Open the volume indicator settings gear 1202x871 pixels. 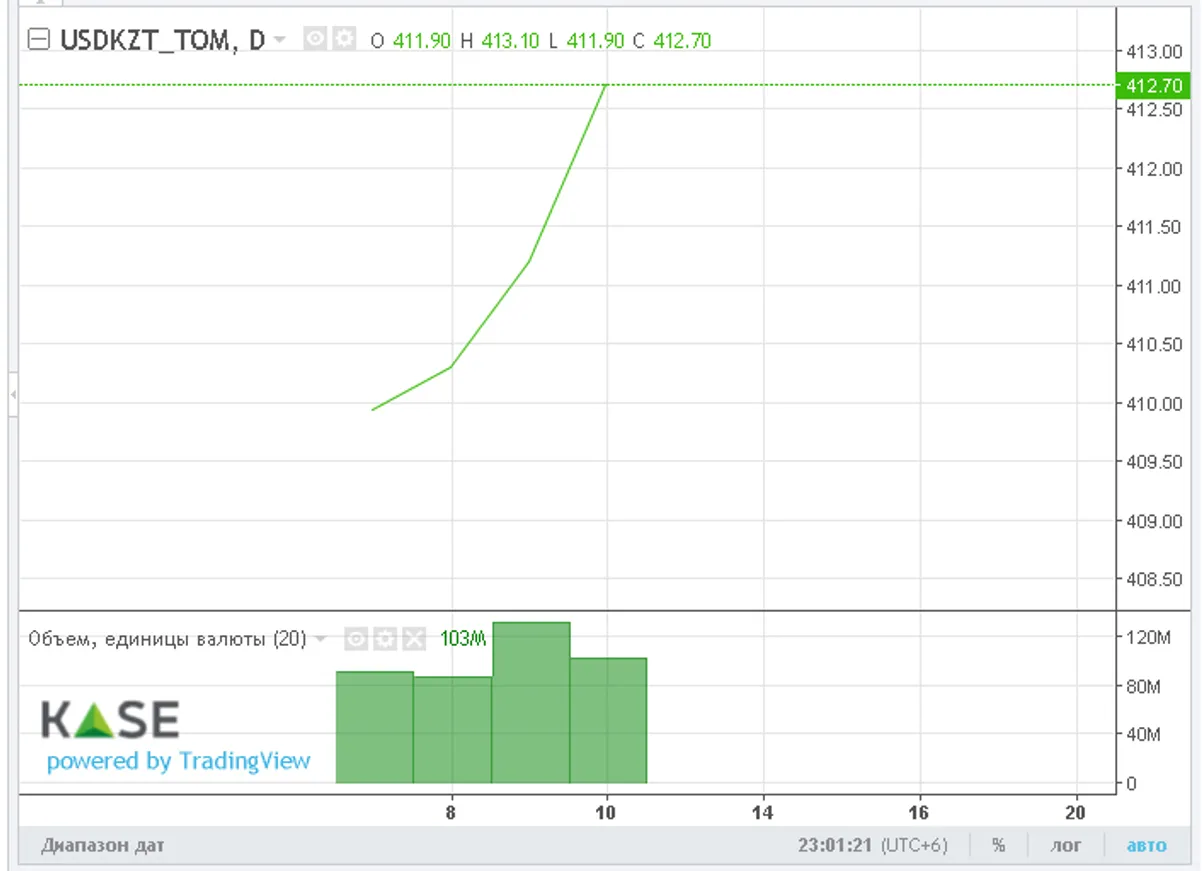tap(384, 639)
